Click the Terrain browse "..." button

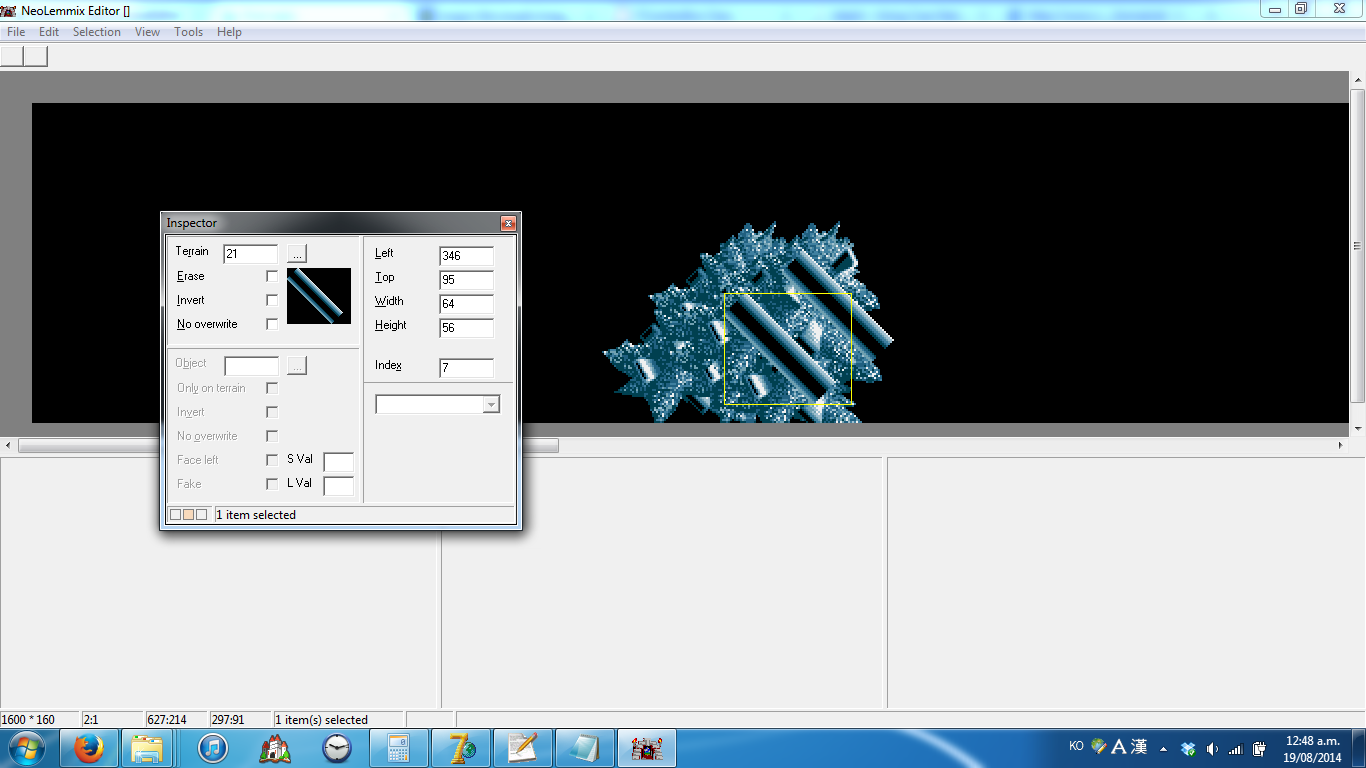coord(297,254)
